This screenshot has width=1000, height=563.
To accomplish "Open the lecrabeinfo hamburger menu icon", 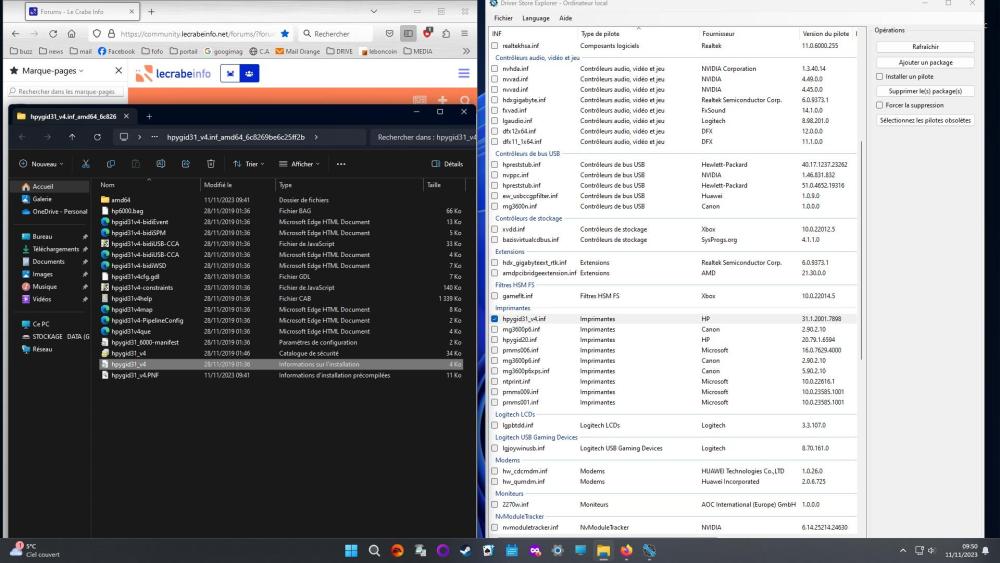I will pyautogui.click(x=464, y=73).
